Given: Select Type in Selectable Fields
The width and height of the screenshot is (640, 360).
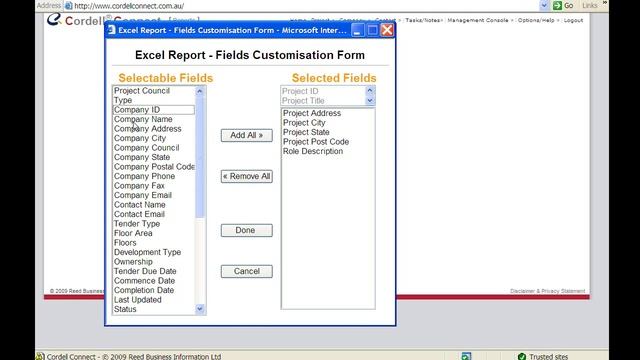Looking at the screenshot, I should click(154, 100).
